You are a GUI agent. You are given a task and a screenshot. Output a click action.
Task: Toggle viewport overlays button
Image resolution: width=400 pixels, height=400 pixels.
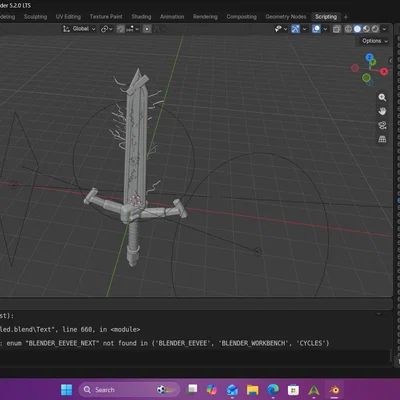[316, 29]
